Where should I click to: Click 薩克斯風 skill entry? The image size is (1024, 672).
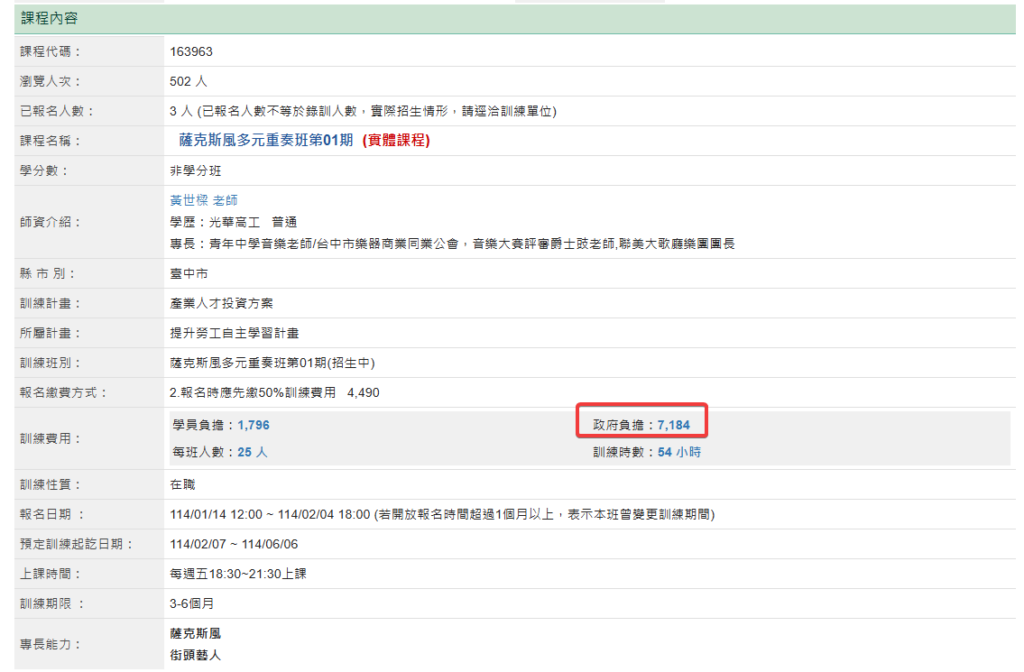click(x=195, y=633)
